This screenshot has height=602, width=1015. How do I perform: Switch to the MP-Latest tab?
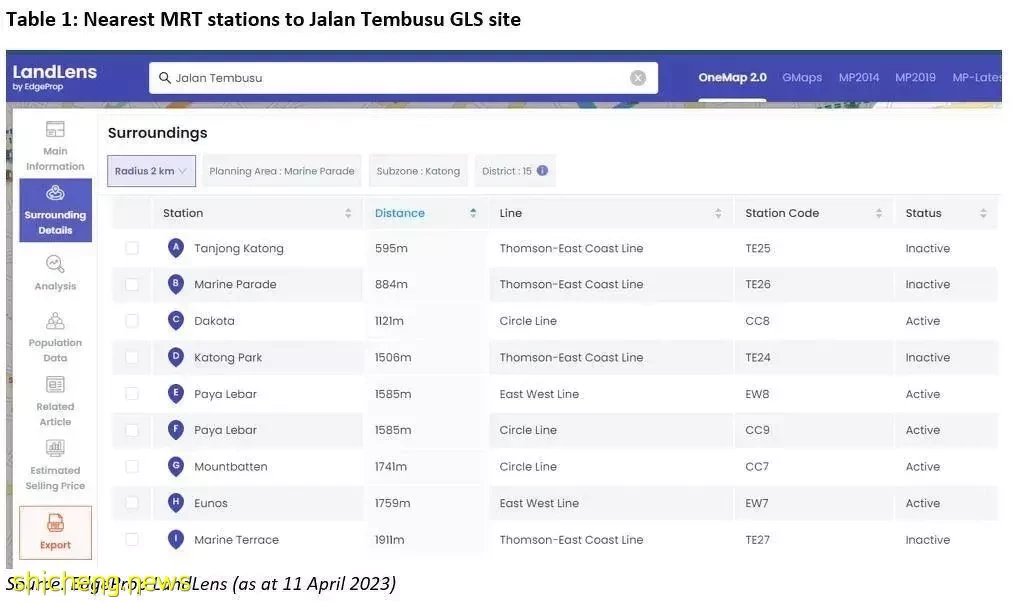[977, 78]
